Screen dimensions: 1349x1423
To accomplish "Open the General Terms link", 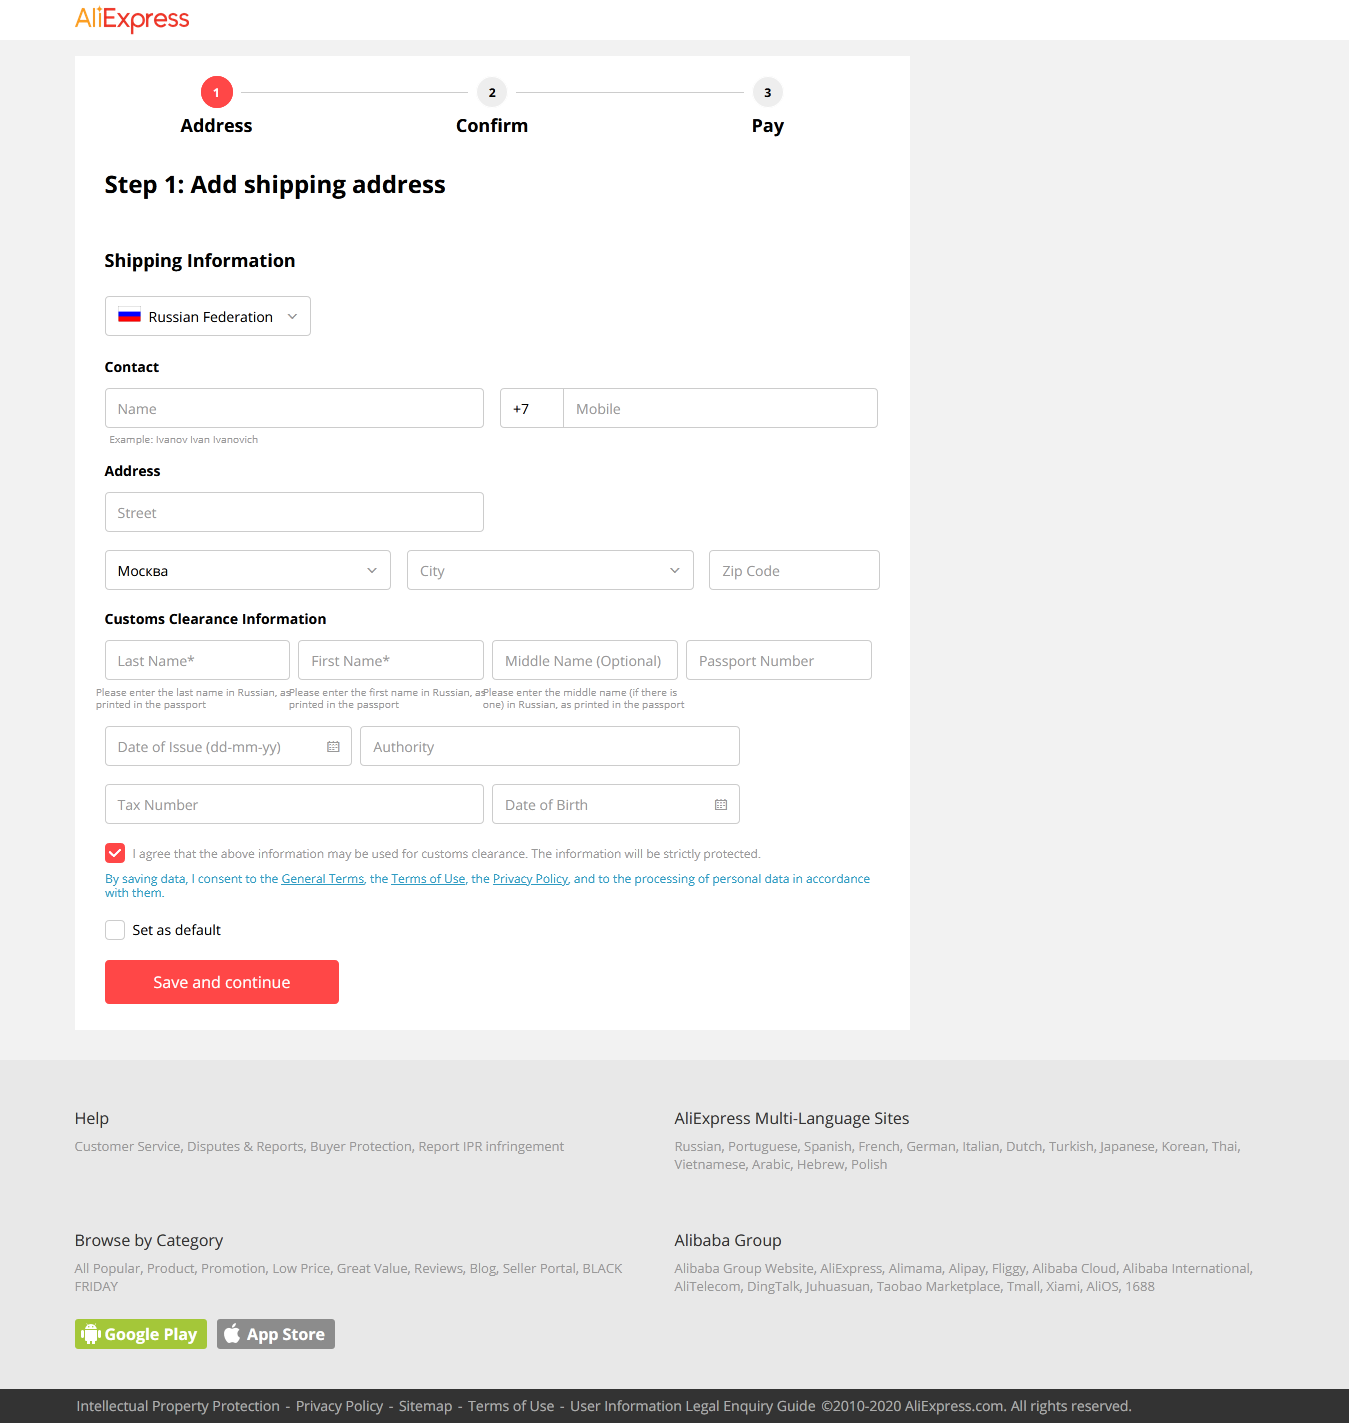I will (323, 879).
